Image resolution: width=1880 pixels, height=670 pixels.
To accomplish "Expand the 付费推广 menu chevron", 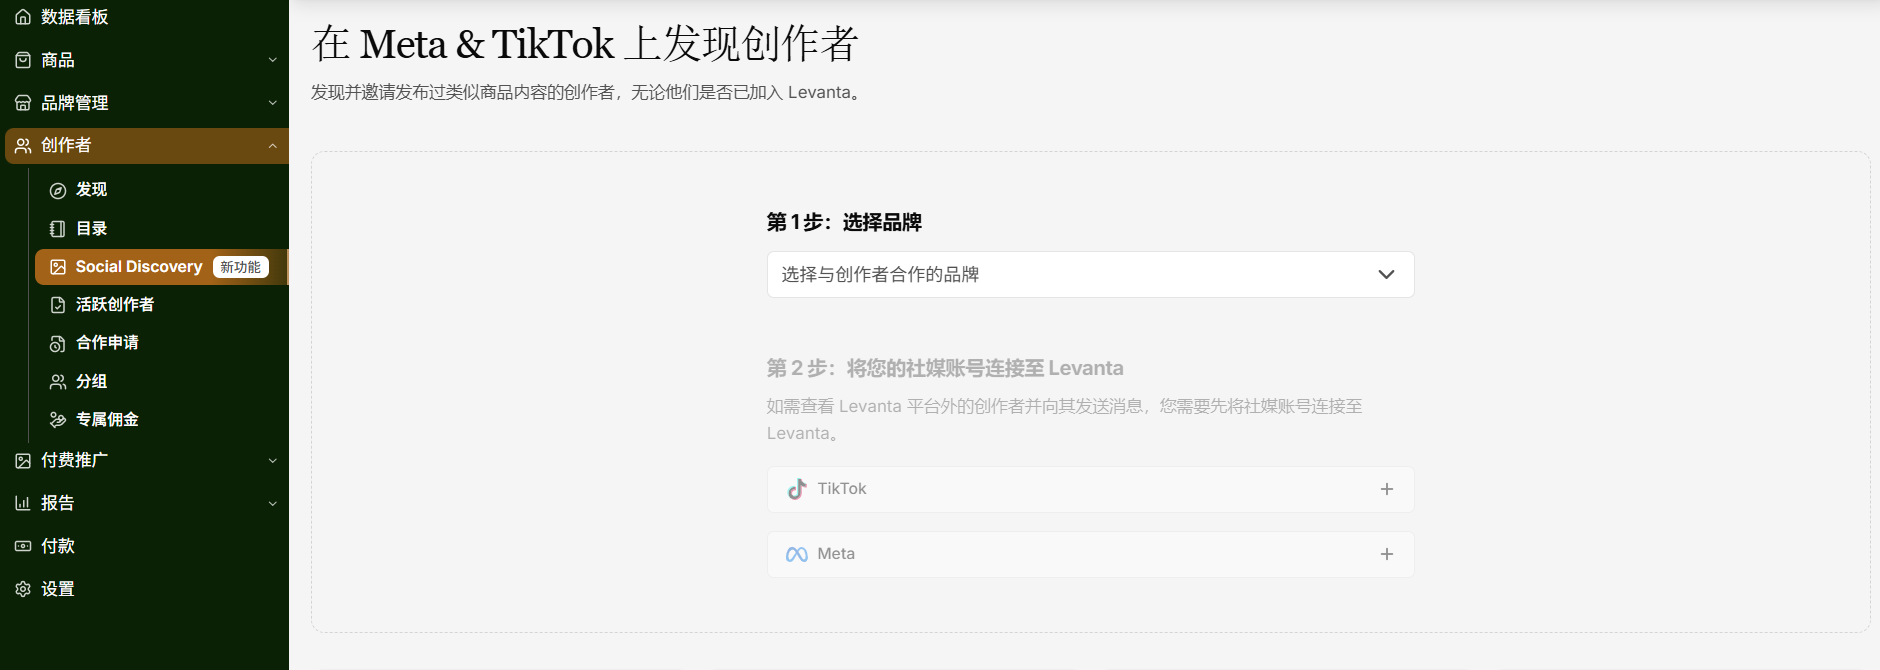I will pos(273,461).
